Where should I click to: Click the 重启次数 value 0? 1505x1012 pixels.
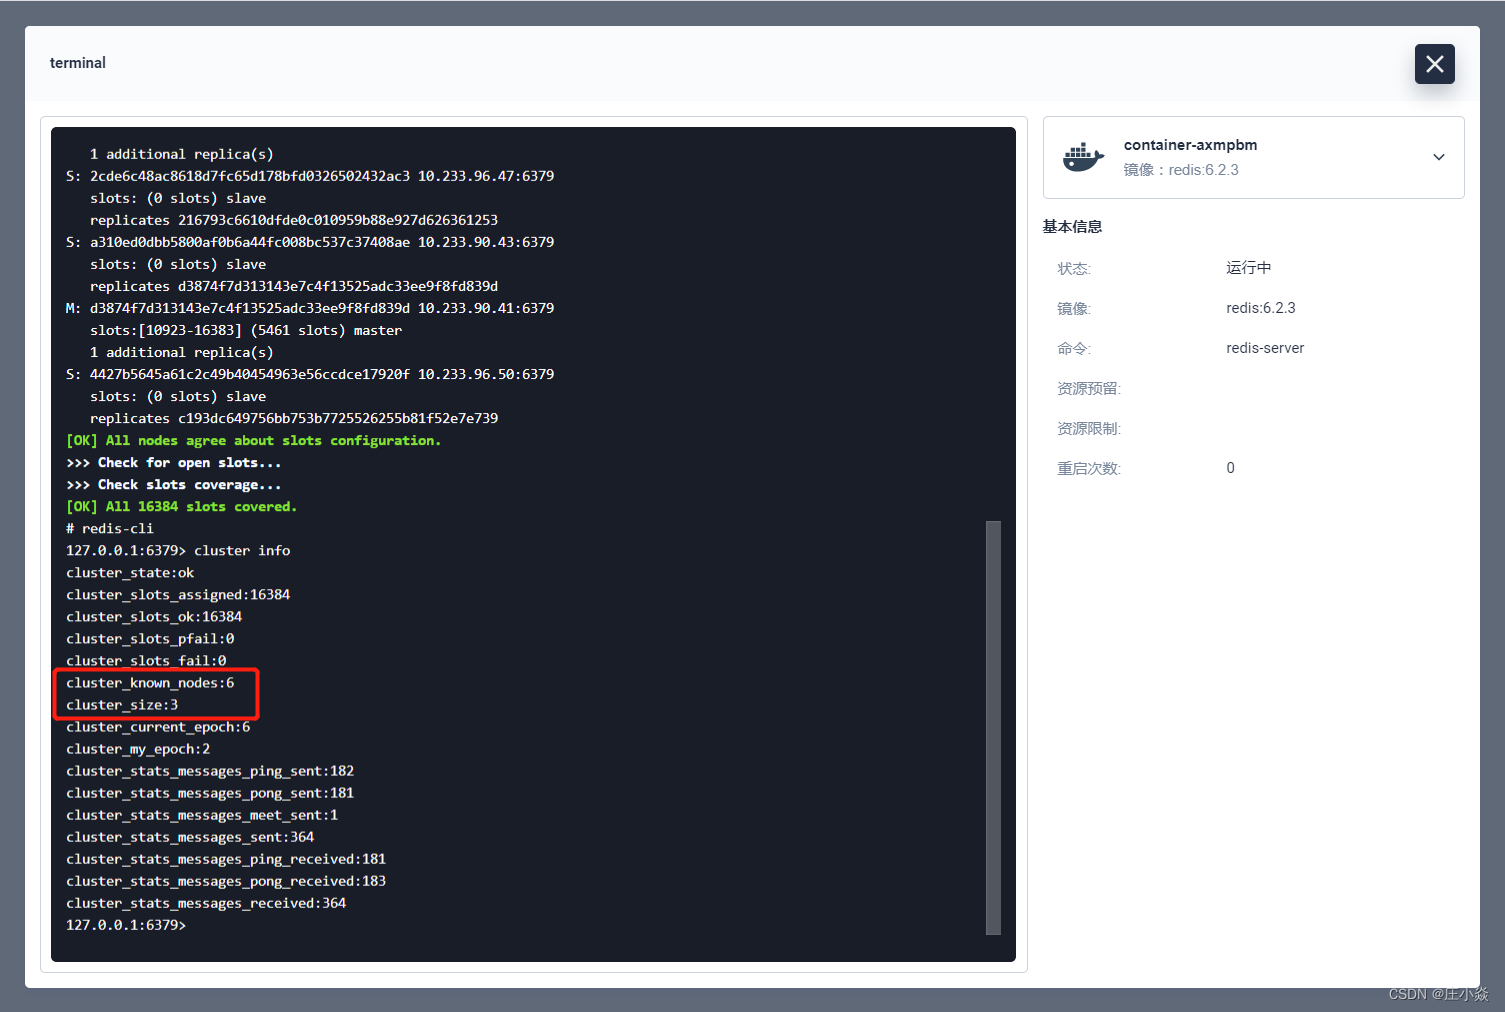coord(1230,468)
